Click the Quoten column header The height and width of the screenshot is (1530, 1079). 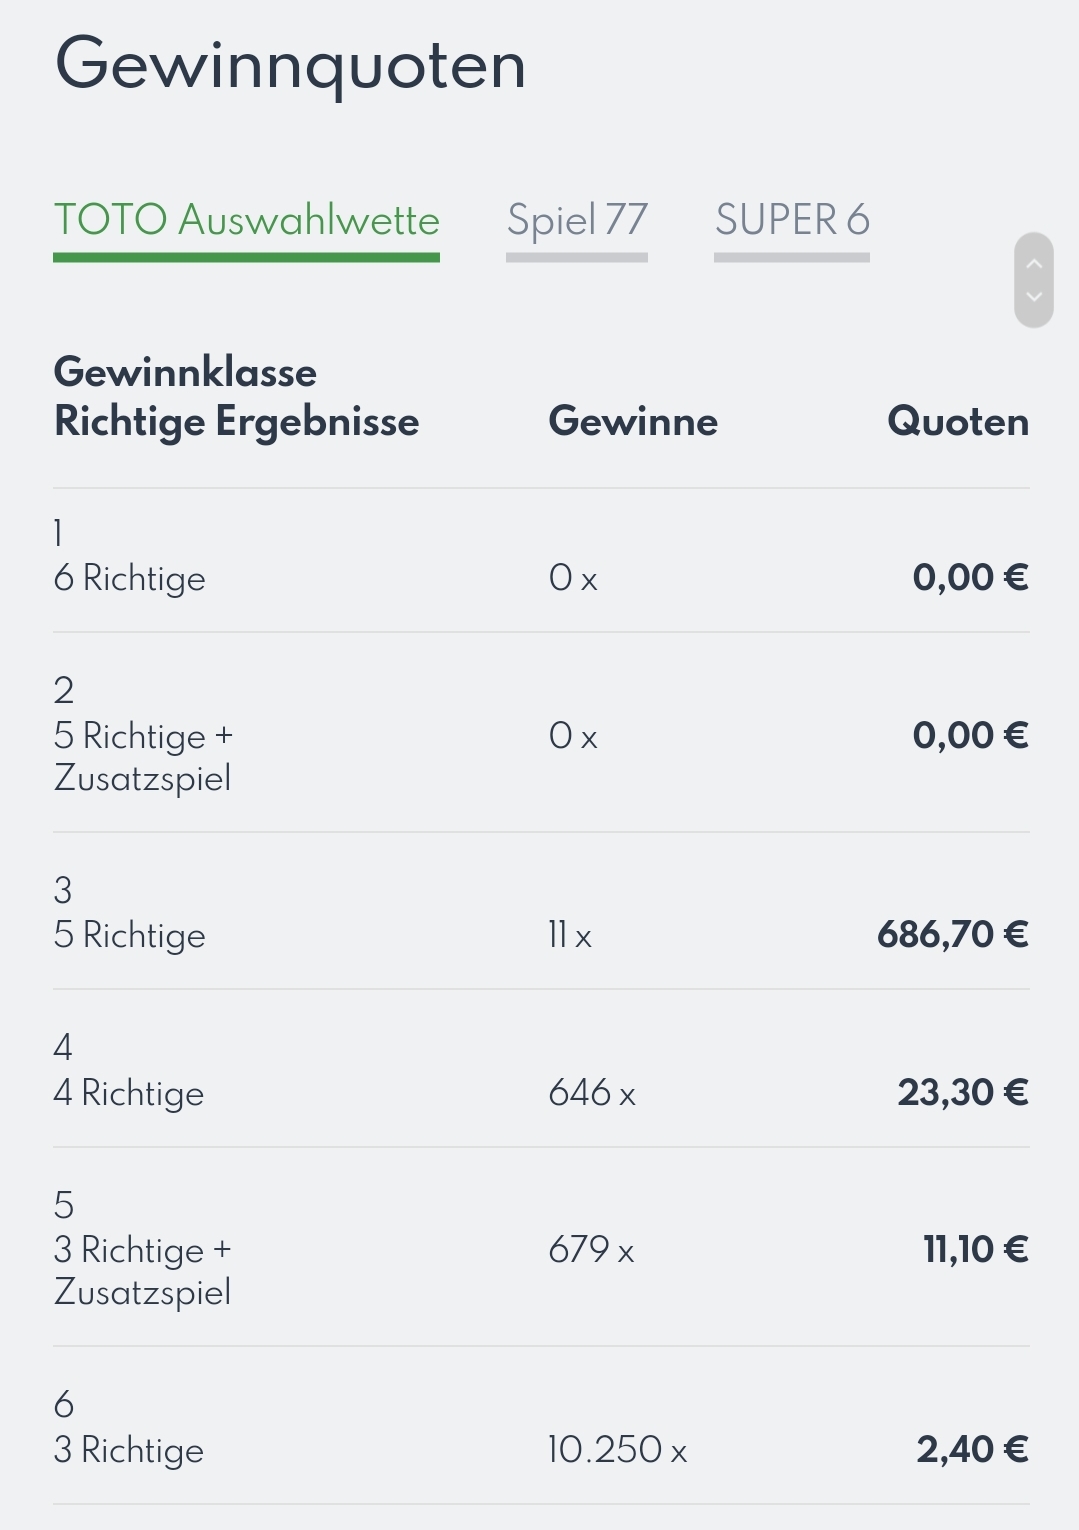[x=958, y=421]
